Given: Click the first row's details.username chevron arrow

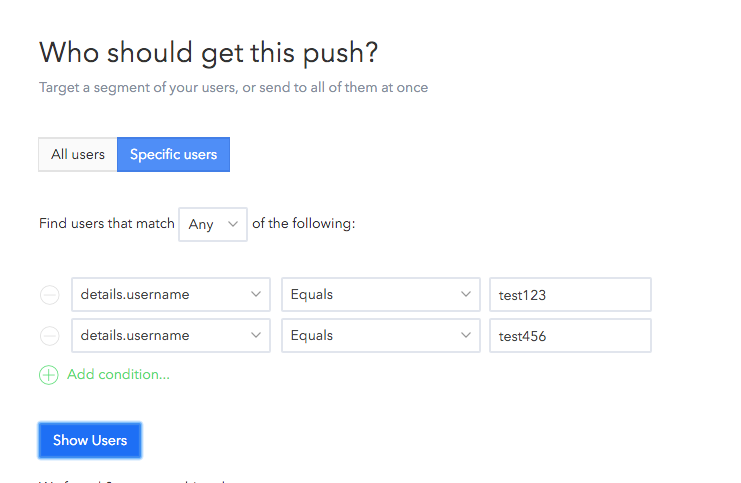Looking at the screenshot, I should (x=256, y=295).
